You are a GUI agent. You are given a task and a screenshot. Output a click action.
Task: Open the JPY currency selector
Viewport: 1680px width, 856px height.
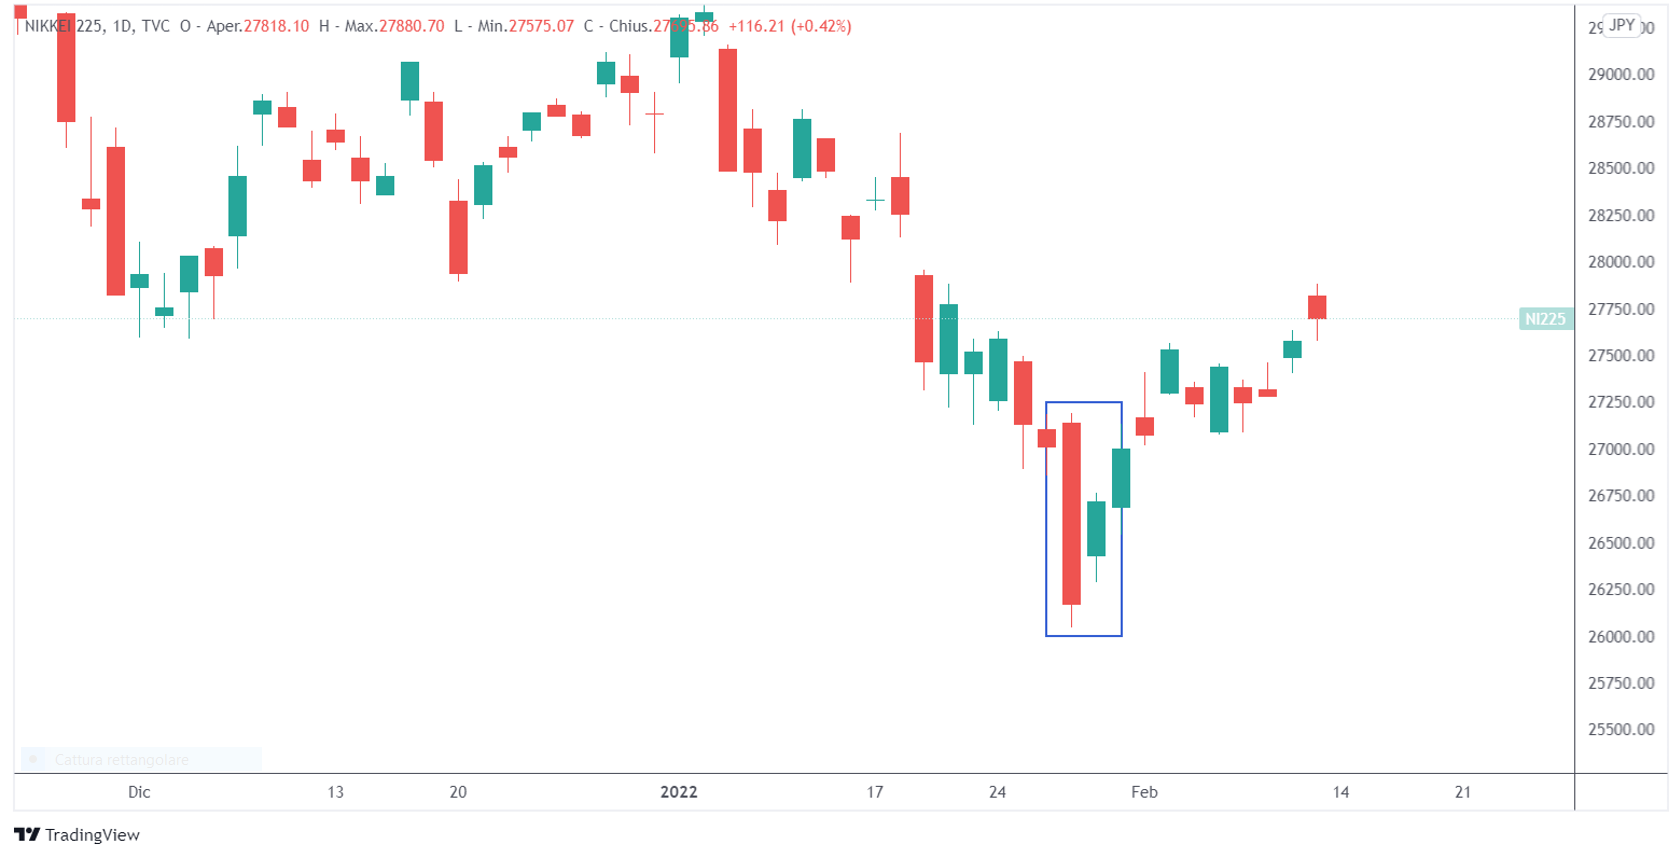[x=1621, y=26]
